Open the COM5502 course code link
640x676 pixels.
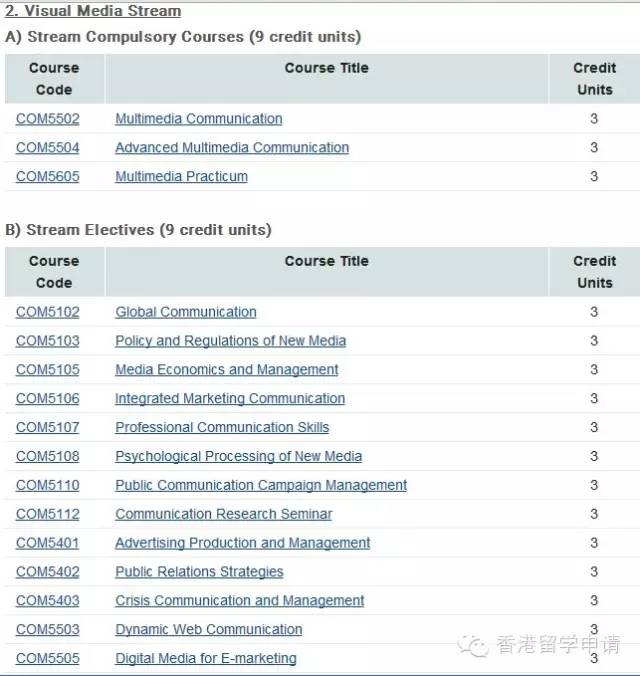coord(47,119)
